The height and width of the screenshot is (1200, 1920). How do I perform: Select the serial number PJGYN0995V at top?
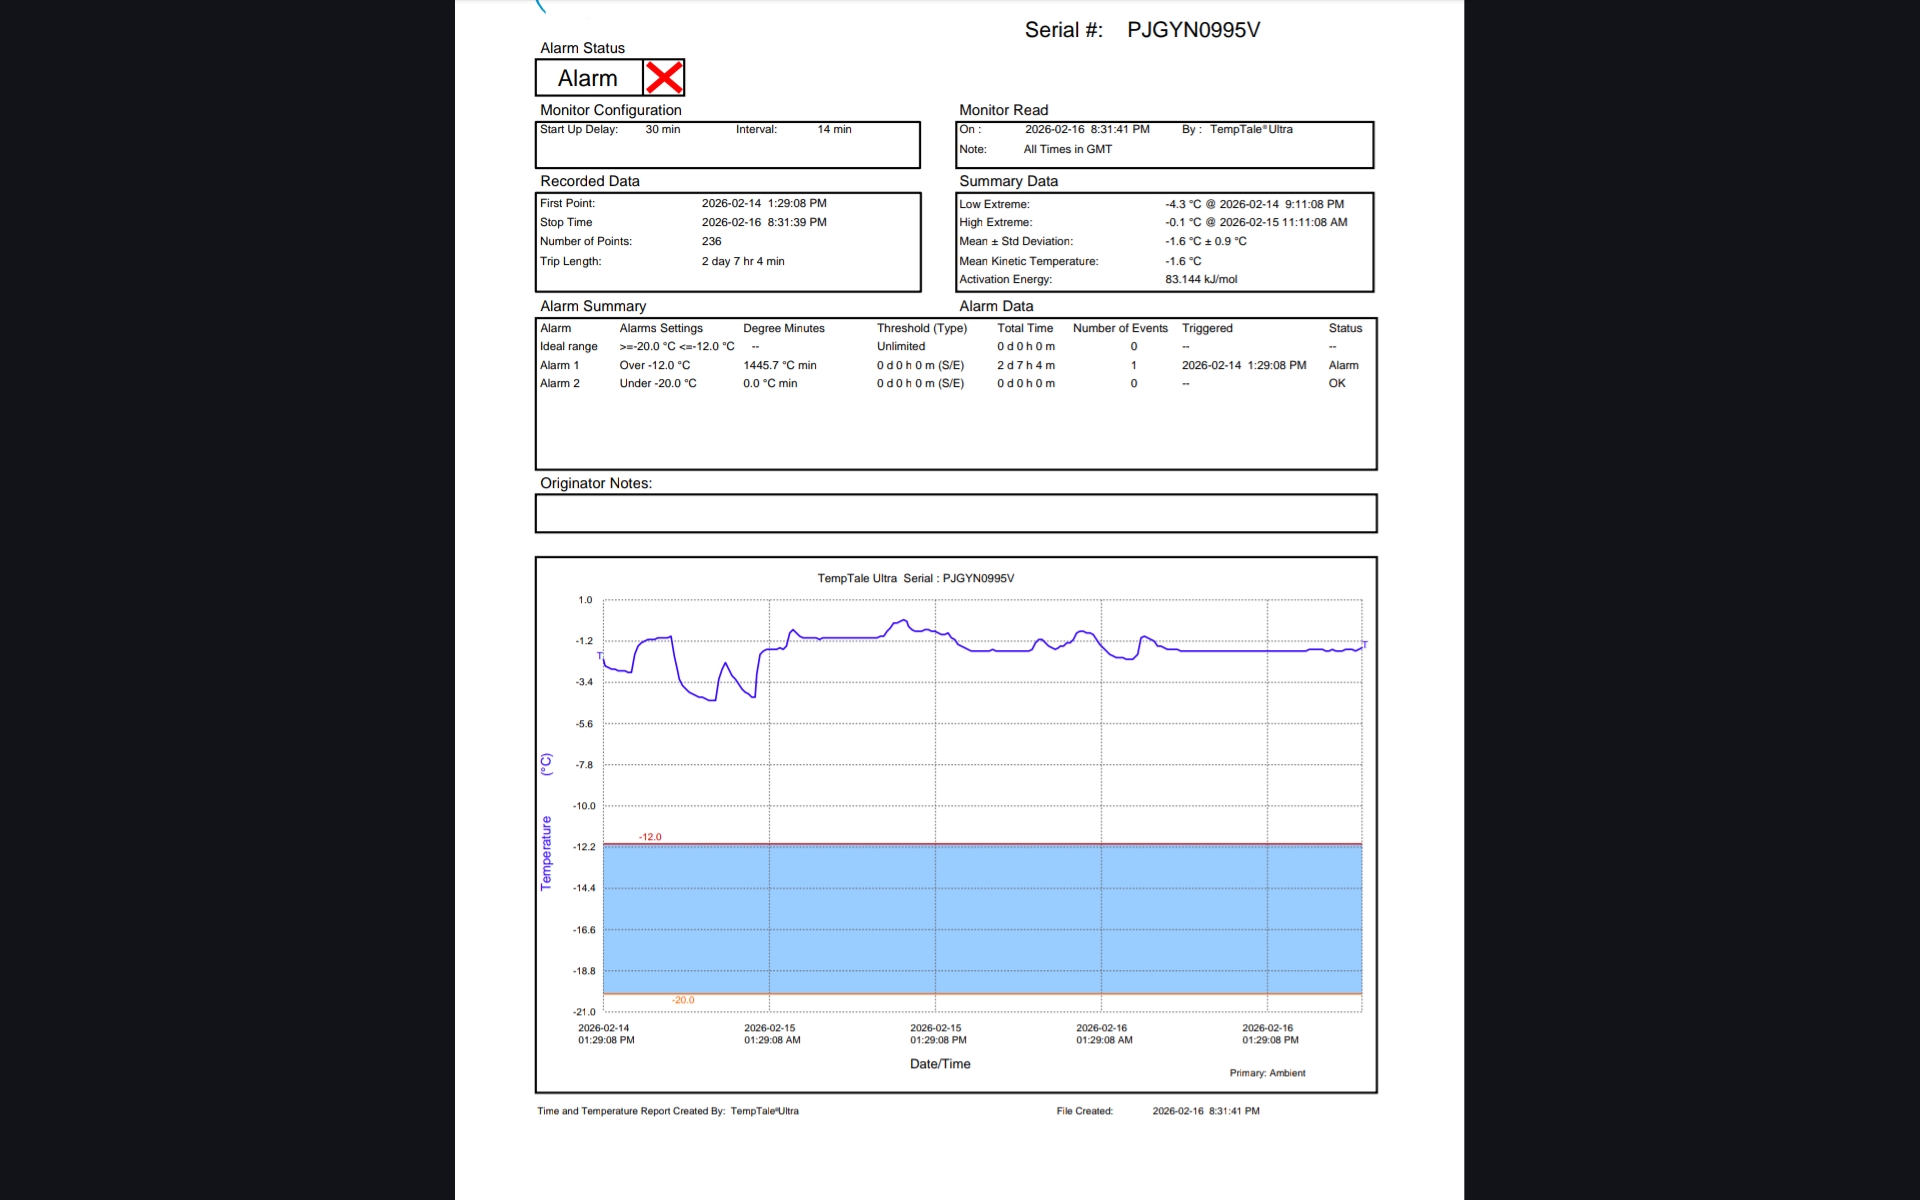[x=1193, y=30]
